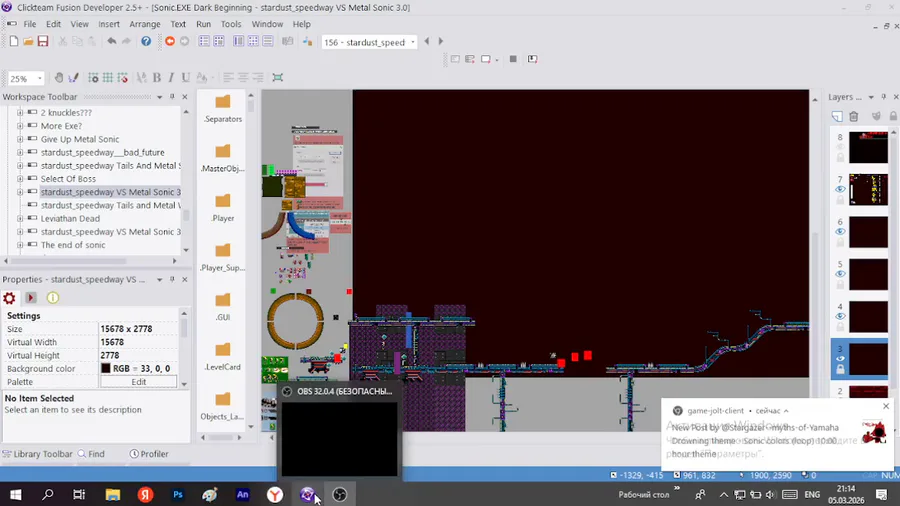This screenshot has width=900, height=506.
Task: Open About info tab in Properties
Action: coord(53,298)
